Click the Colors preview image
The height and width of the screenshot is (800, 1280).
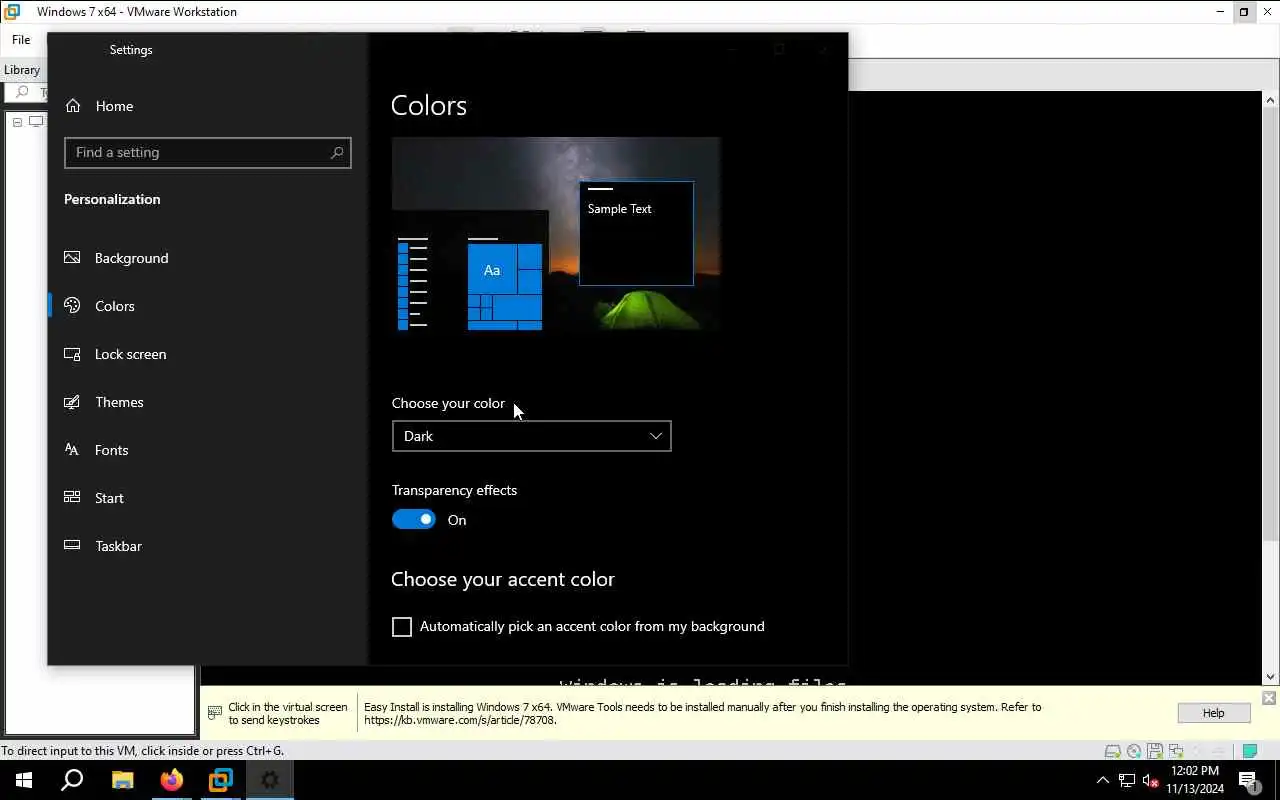[556, 234]
